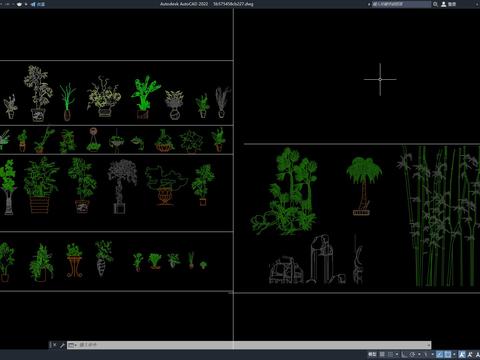Open recent commands list in command line
Screen dimensions: 480x360
[72, 345]
